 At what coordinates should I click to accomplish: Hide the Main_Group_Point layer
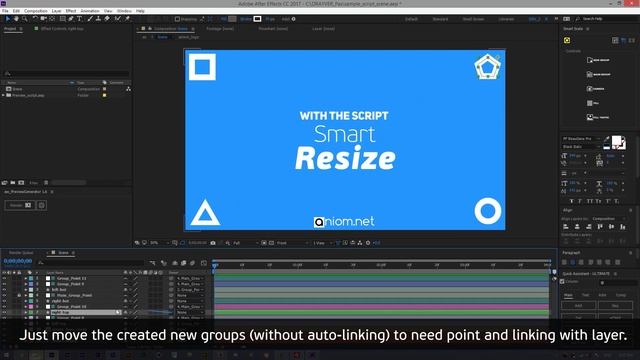point(4,296)
